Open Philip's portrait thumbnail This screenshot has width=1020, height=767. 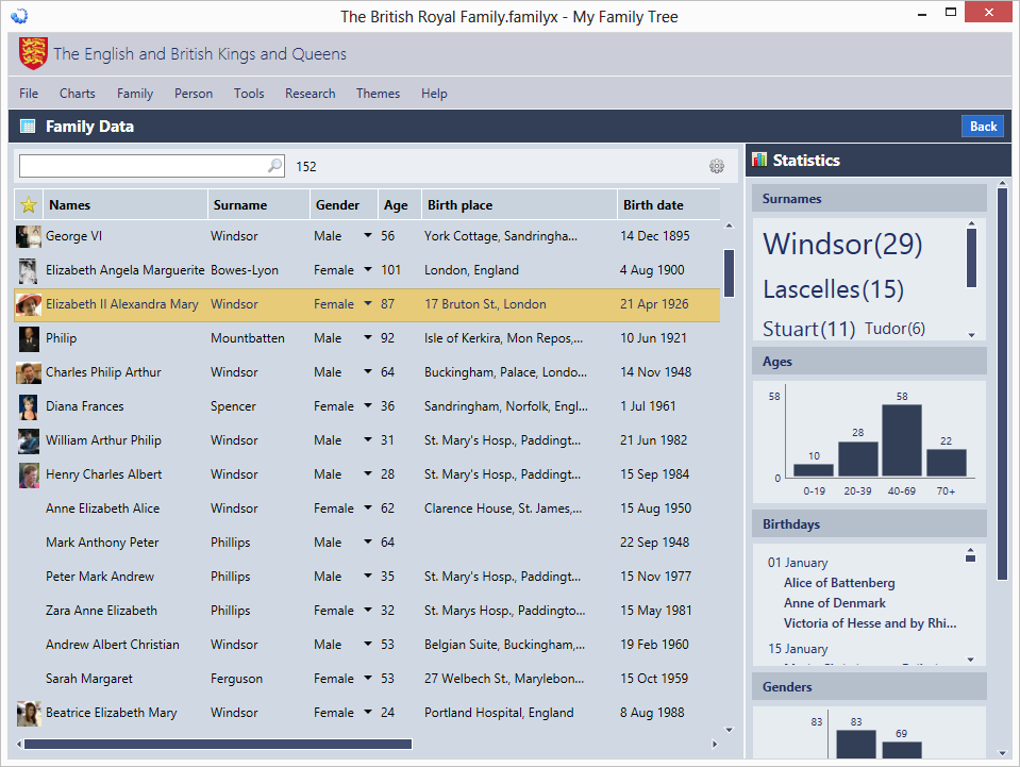coord(28,338)
